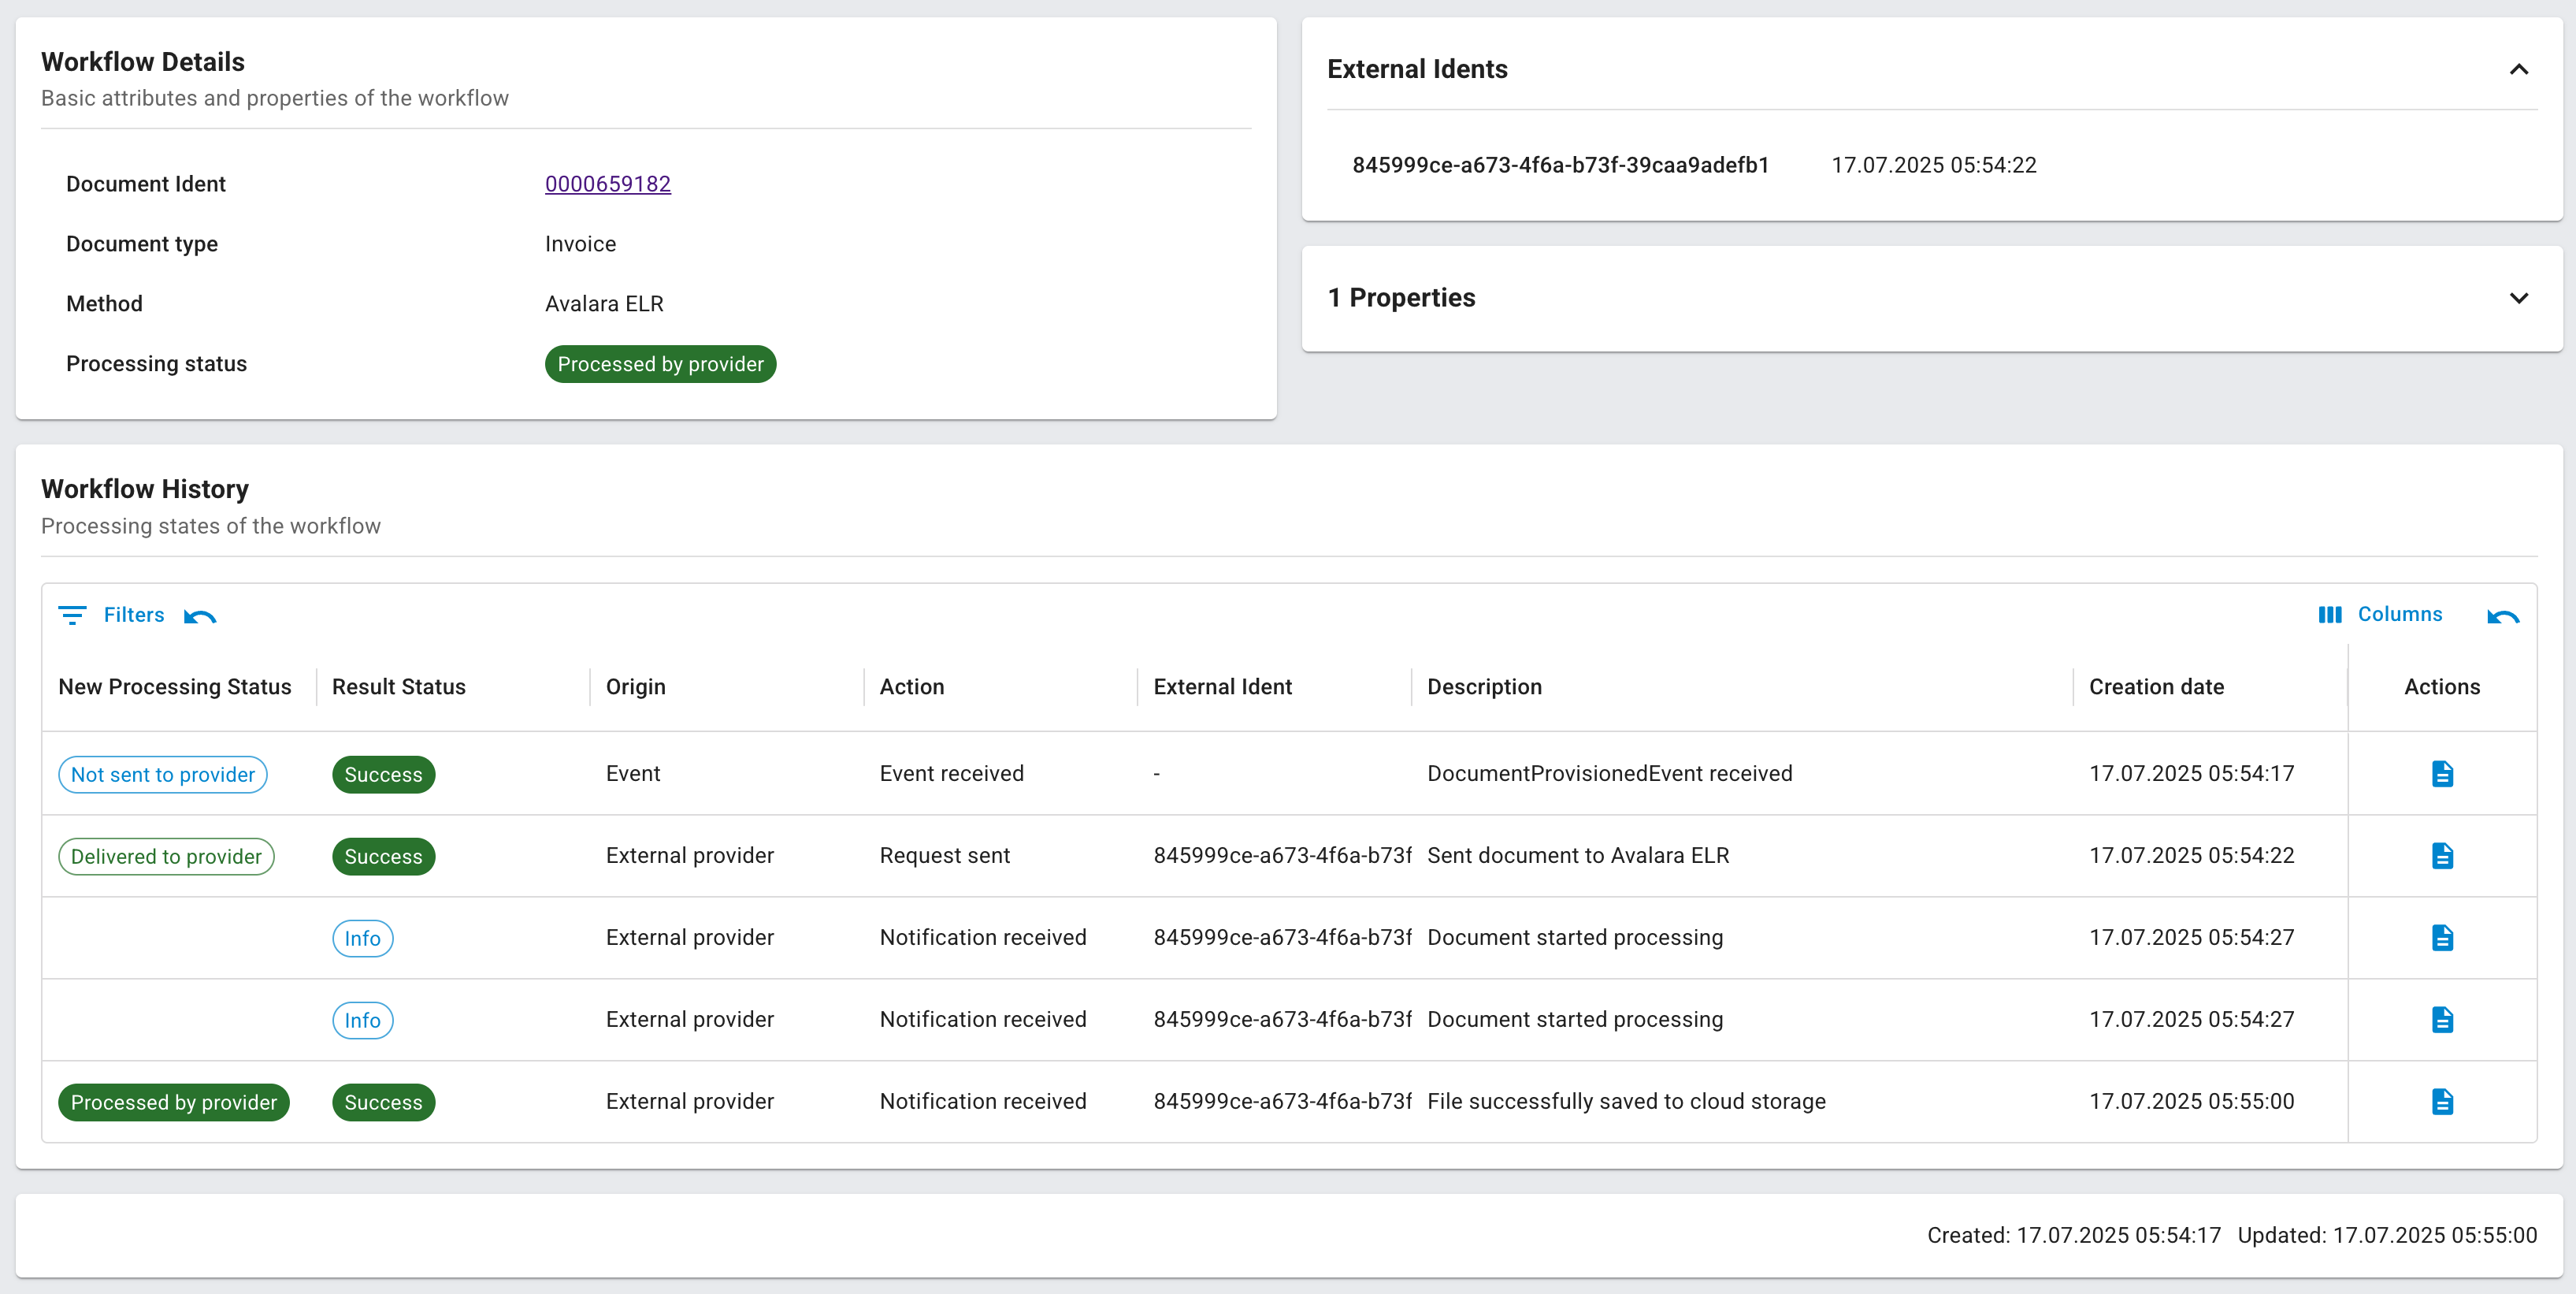Image resolution: width=2576 pixels, height=1294 pixels.
Task: Click Success badge in Event received row
Action: coord(384,775)
